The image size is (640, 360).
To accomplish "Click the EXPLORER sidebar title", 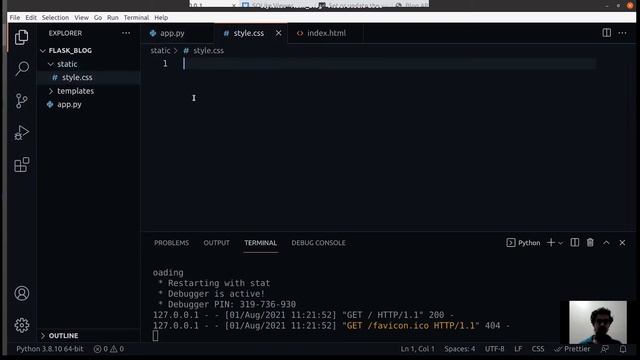I will (x=65, y=33).
